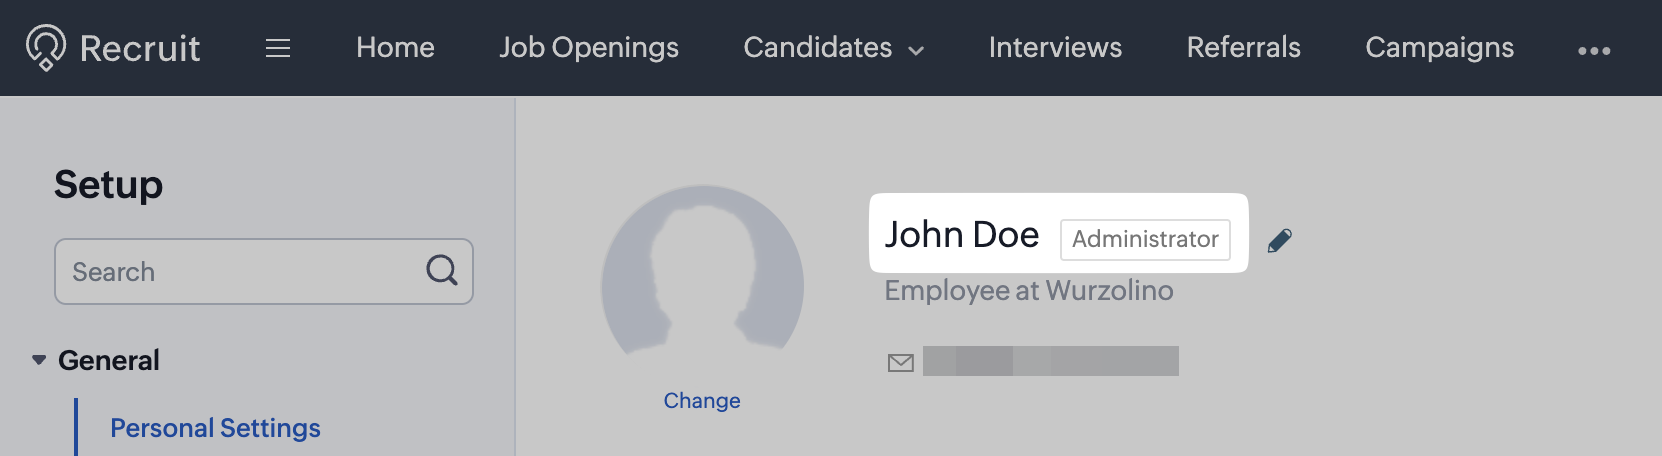1662x456 pixels.
Task: Open the Interviews tab
Action: (x=1055, y=48)
